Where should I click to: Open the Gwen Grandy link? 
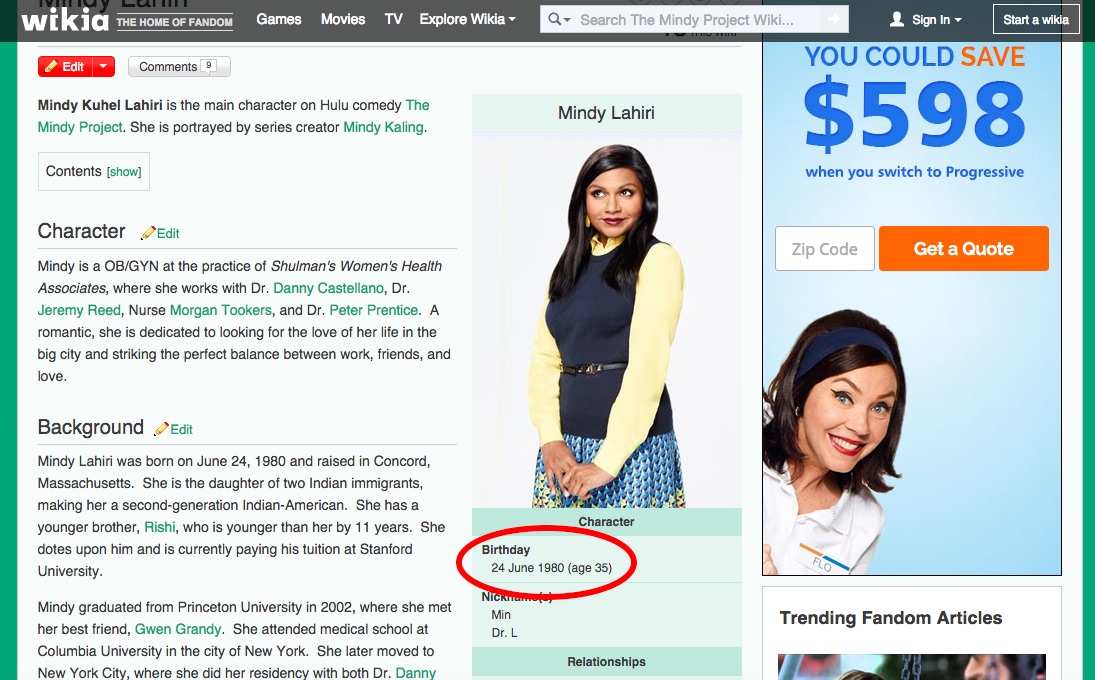tap(177, 629)
